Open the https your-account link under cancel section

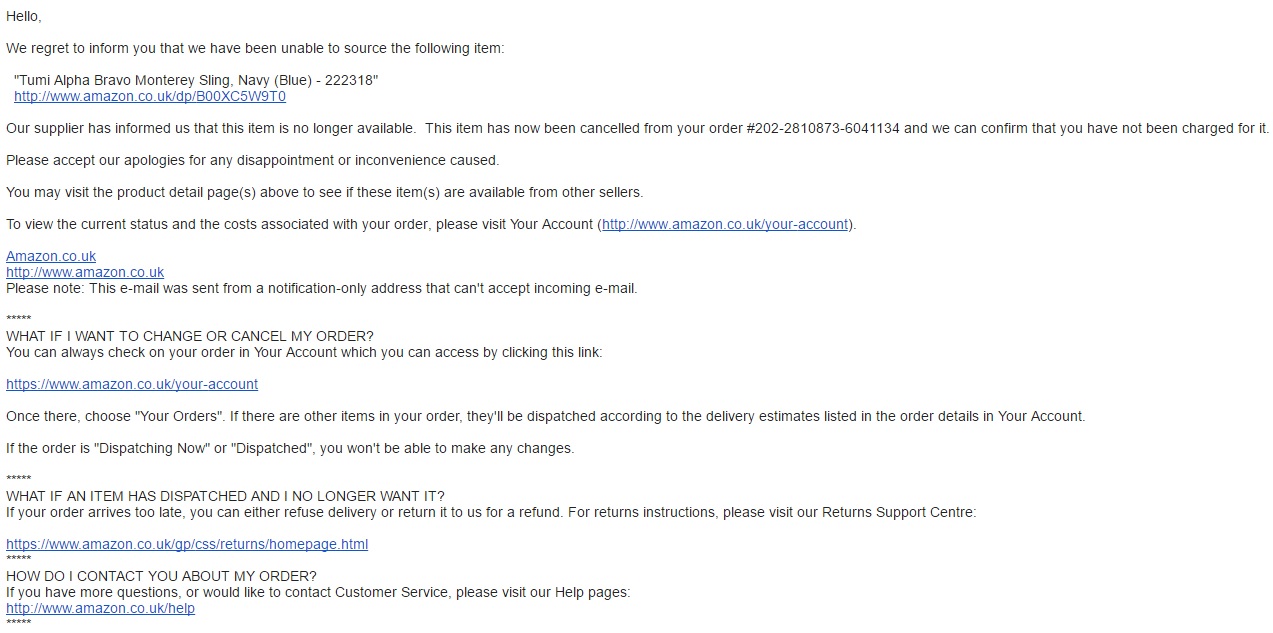[x=132, y=384]
